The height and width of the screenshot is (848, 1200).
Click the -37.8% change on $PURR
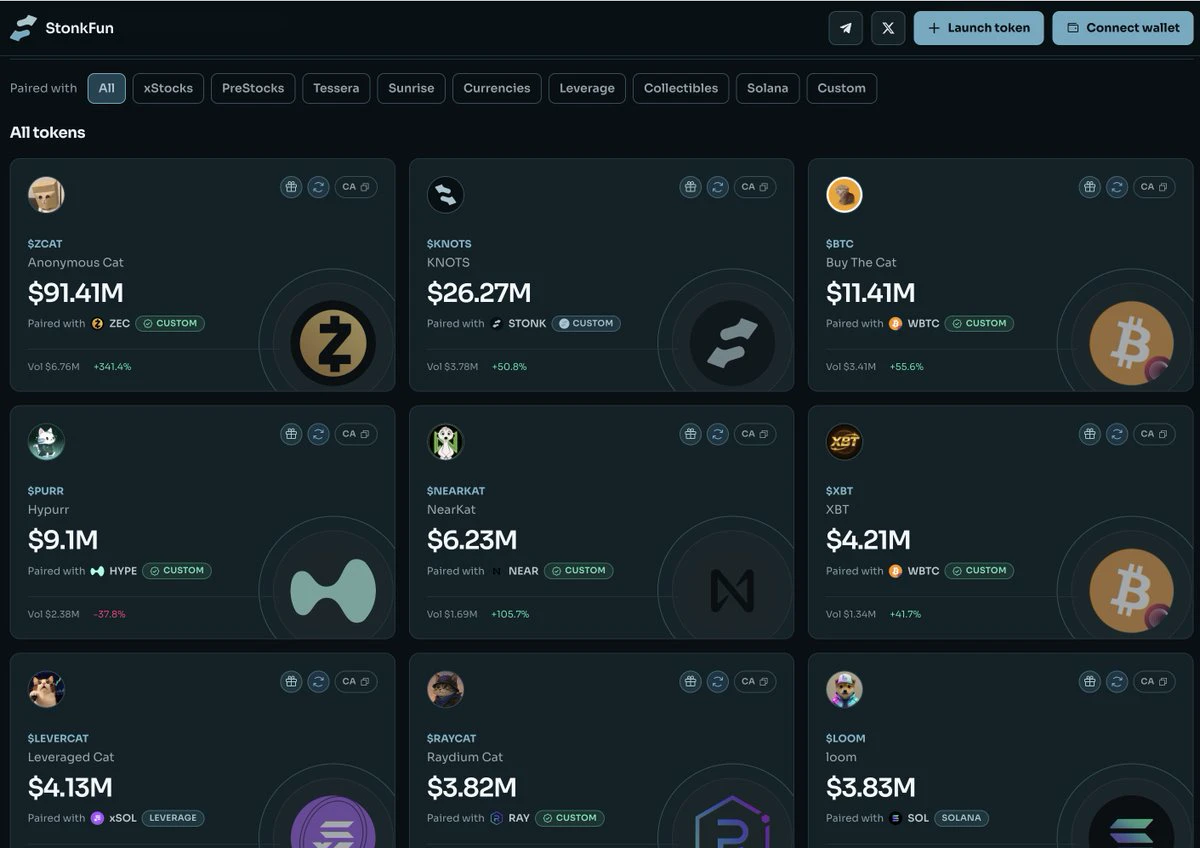pos(109,614)
